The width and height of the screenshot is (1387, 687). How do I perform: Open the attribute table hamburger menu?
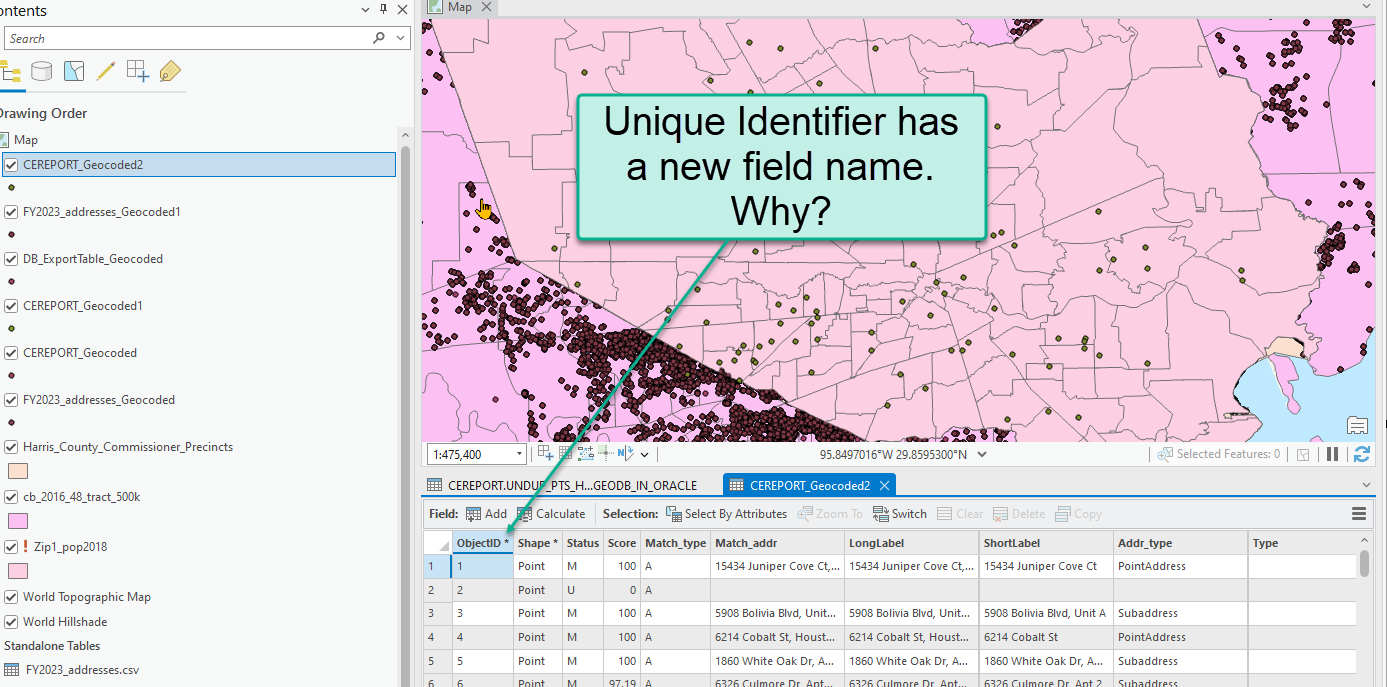coord(1359,514)
